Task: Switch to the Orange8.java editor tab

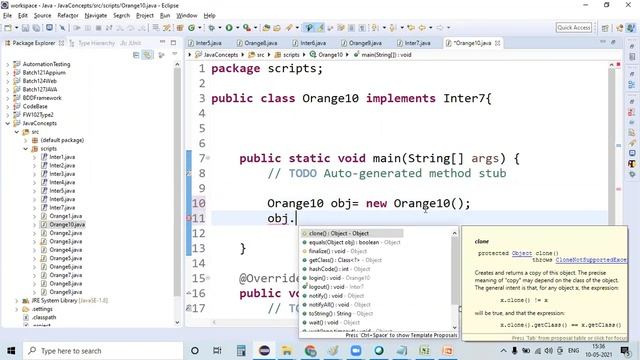Action: 257,43
